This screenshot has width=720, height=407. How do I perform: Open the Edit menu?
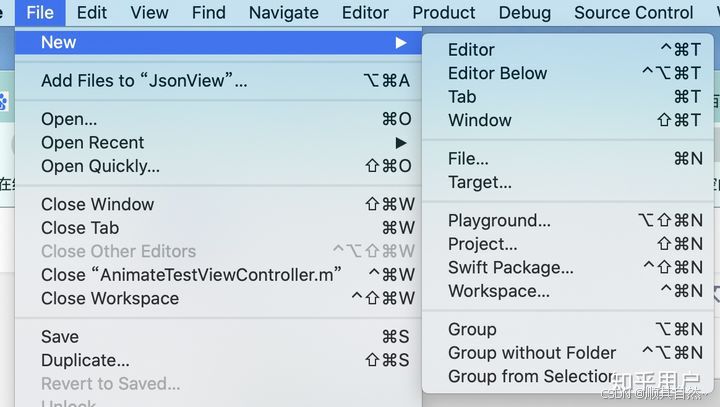92,12
